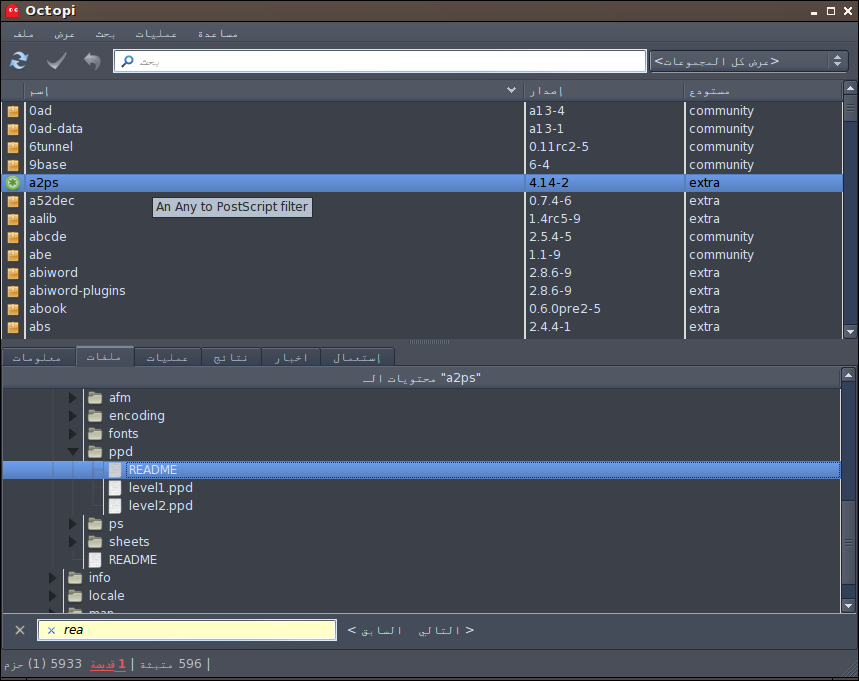Expand the fonts folder
Viewport: 859px width, 681px height.
pyautogui.click(x=72, y=434)
